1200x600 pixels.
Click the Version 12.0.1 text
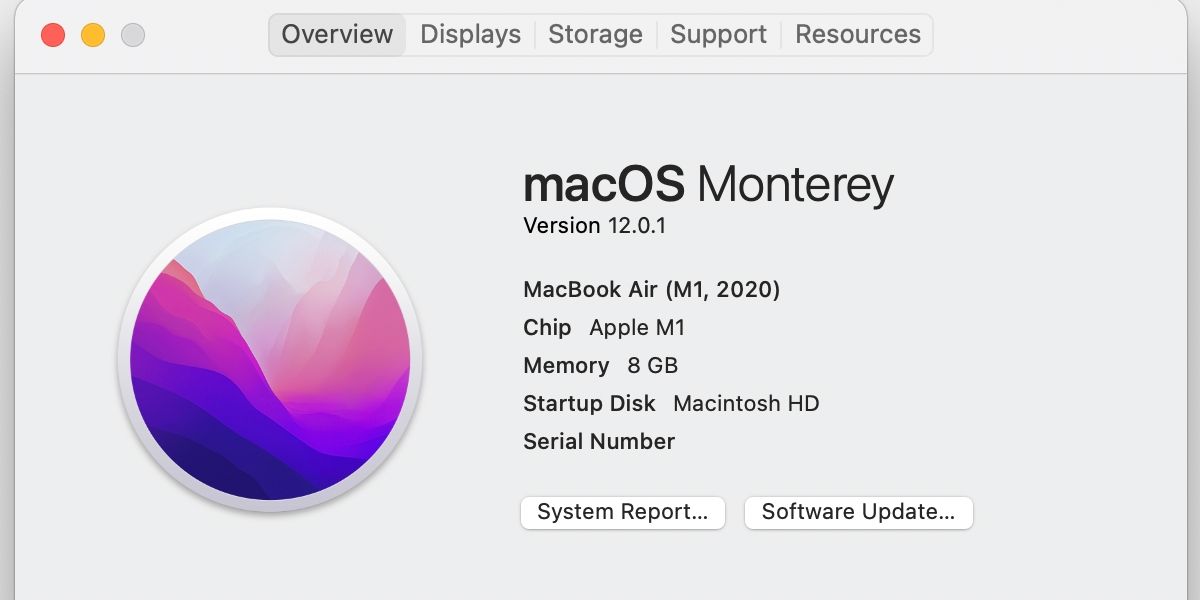pos(594,226)
